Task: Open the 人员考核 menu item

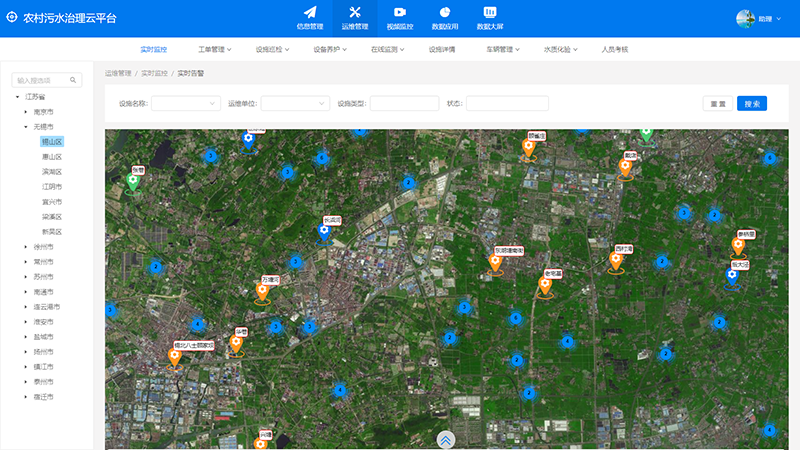Action: coord(614,48)
